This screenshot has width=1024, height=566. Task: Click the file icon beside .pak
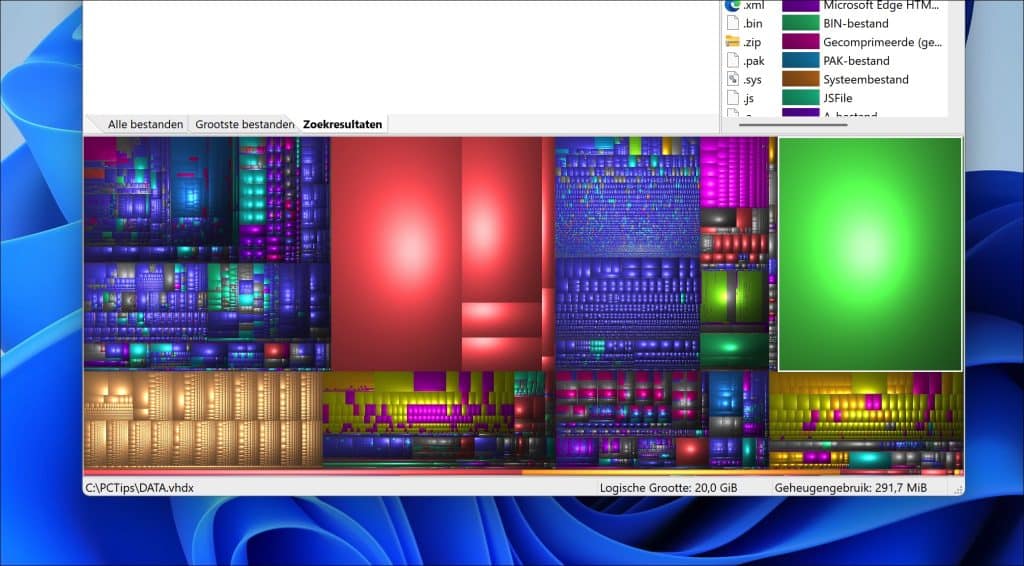point(733,61)
